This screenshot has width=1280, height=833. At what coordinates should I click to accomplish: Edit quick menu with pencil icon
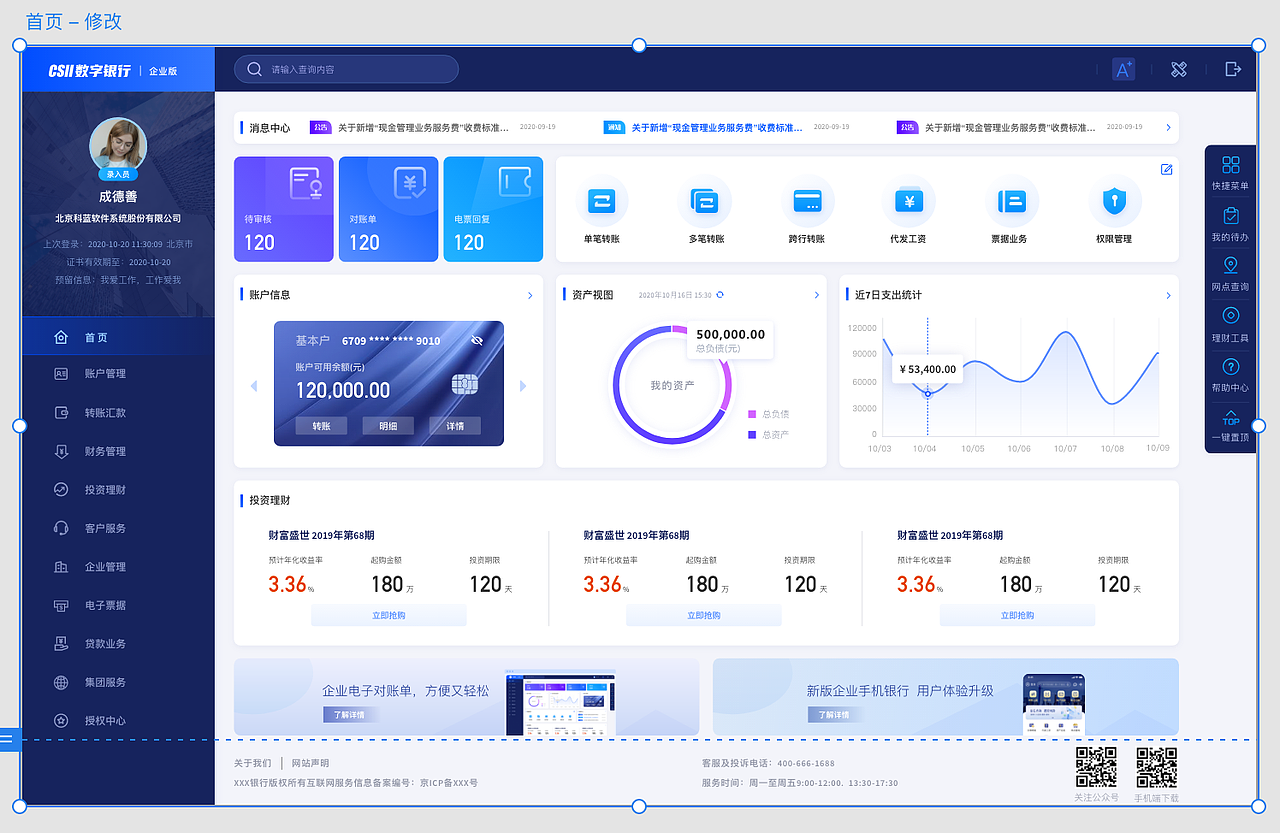[1166, 170]
